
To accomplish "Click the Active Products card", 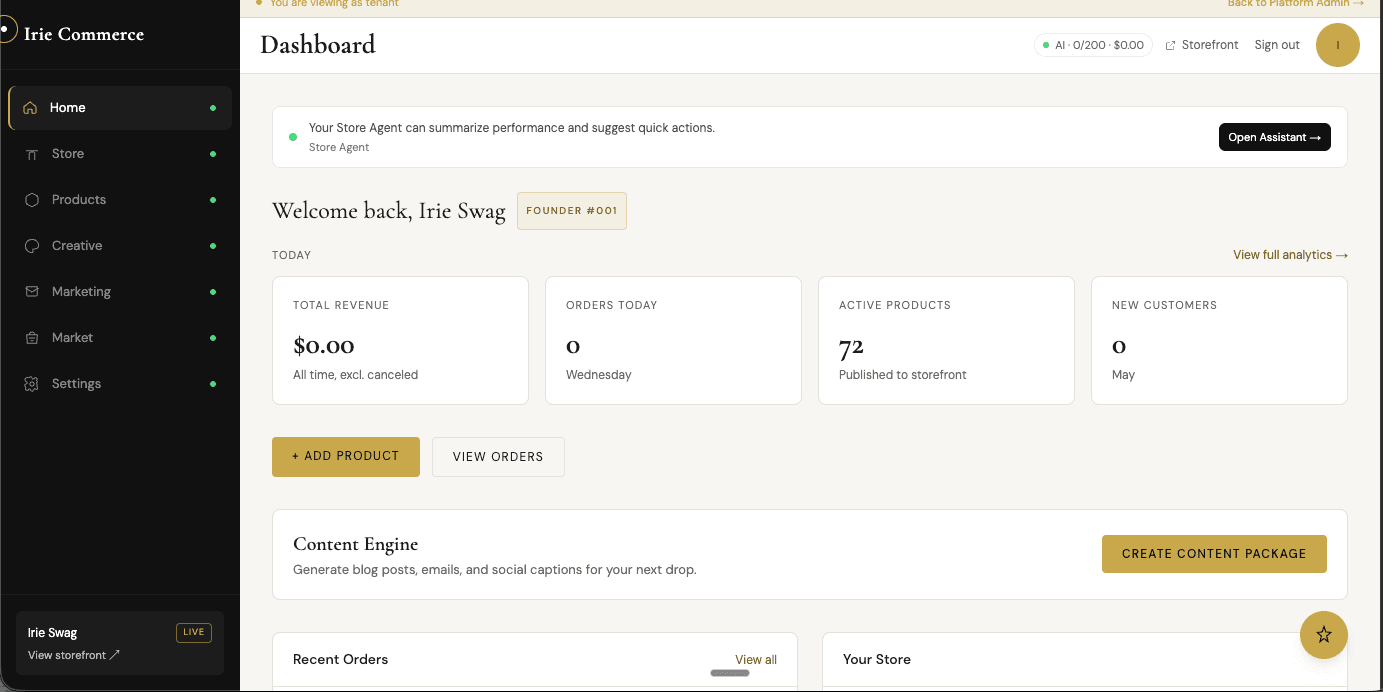I will coord(946,341).
